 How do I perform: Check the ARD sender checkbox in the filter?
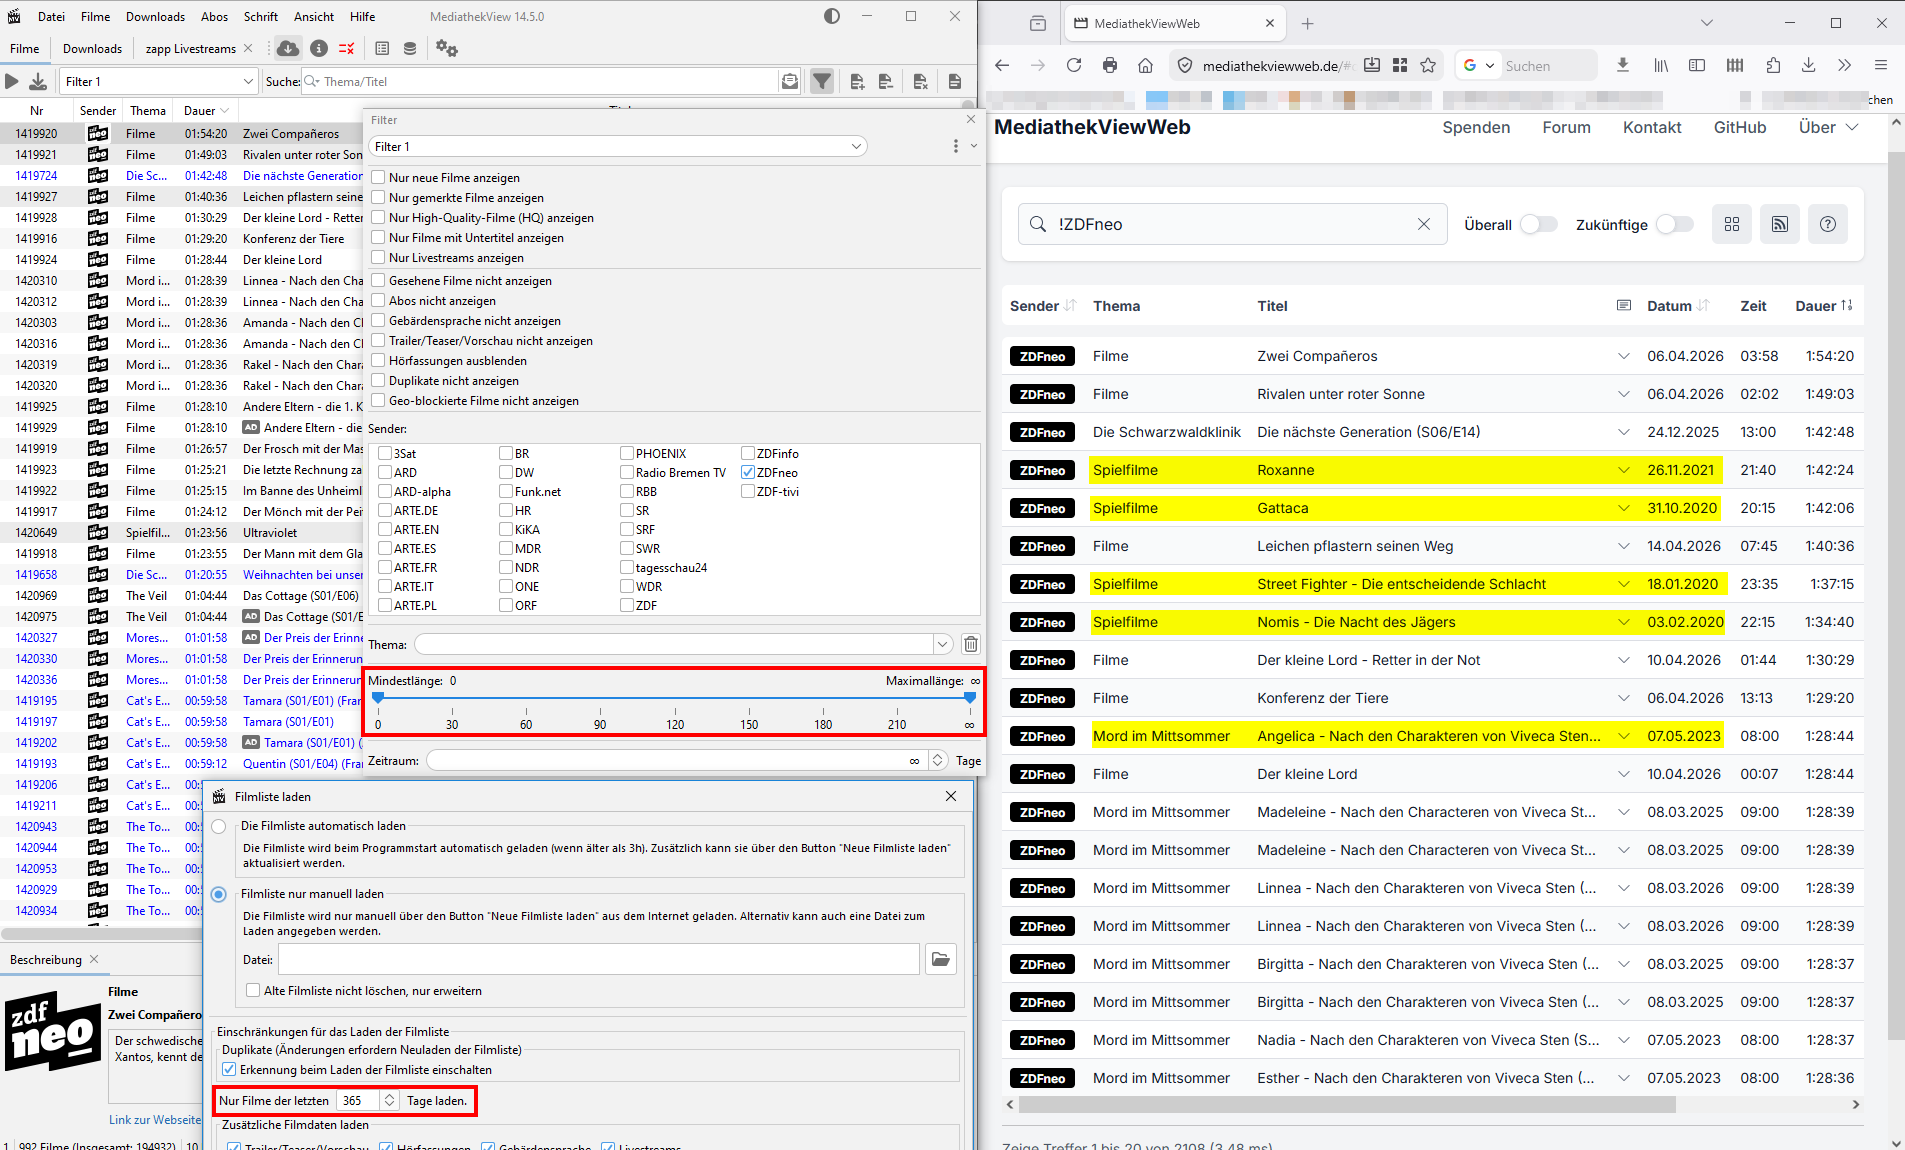pos(384,472)
